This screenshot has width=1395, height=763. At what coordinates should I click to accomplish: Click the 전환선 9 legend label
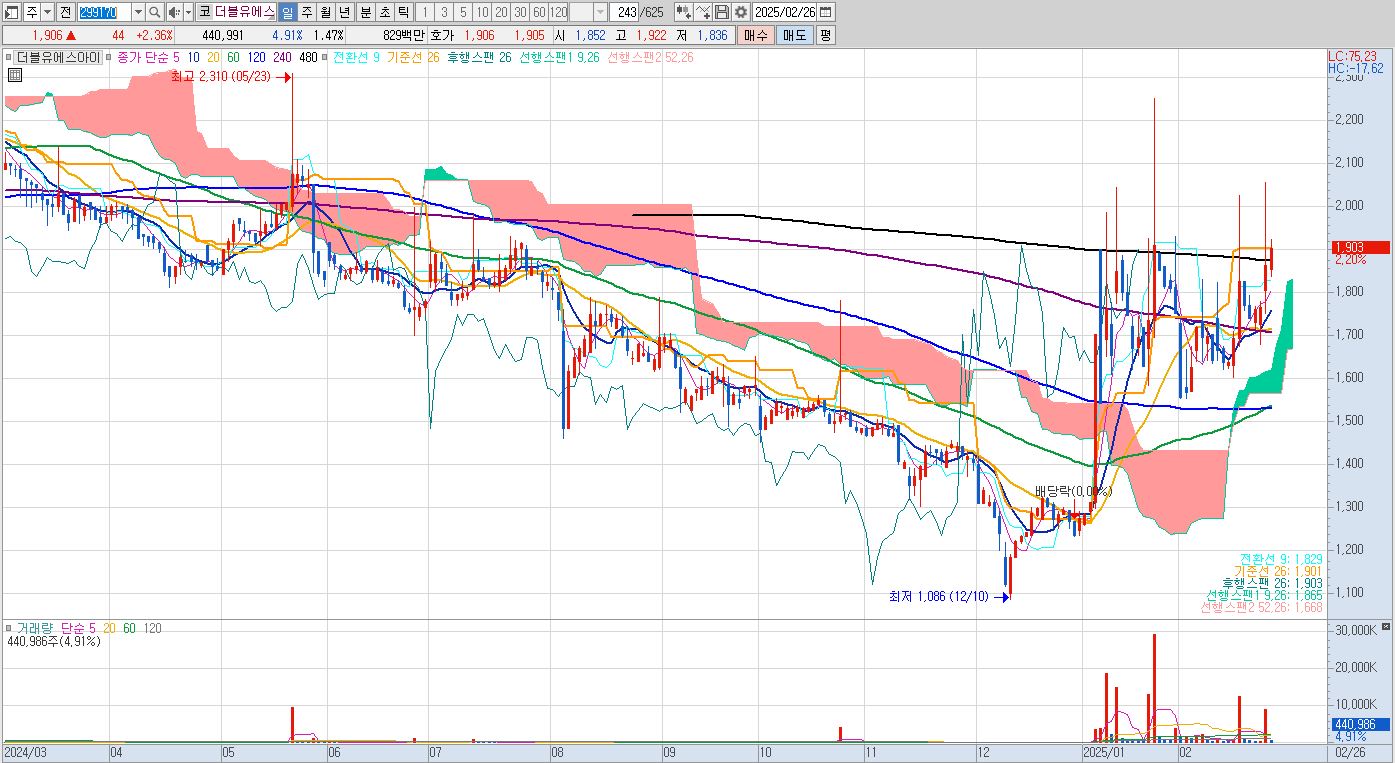coord(356,57)
